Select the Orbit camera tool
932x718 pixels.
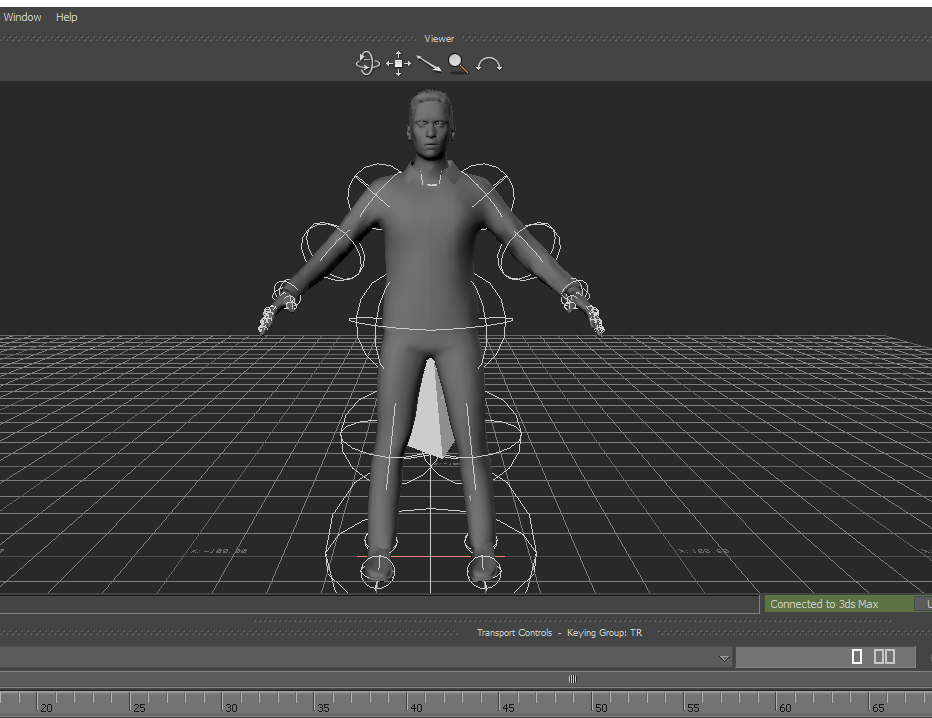coord(367,64)
